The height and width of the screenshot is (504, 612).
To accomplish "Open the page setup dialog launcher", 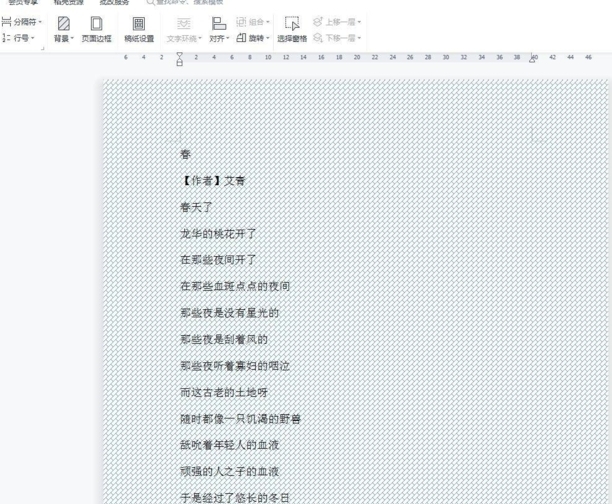I will point(43,49).
